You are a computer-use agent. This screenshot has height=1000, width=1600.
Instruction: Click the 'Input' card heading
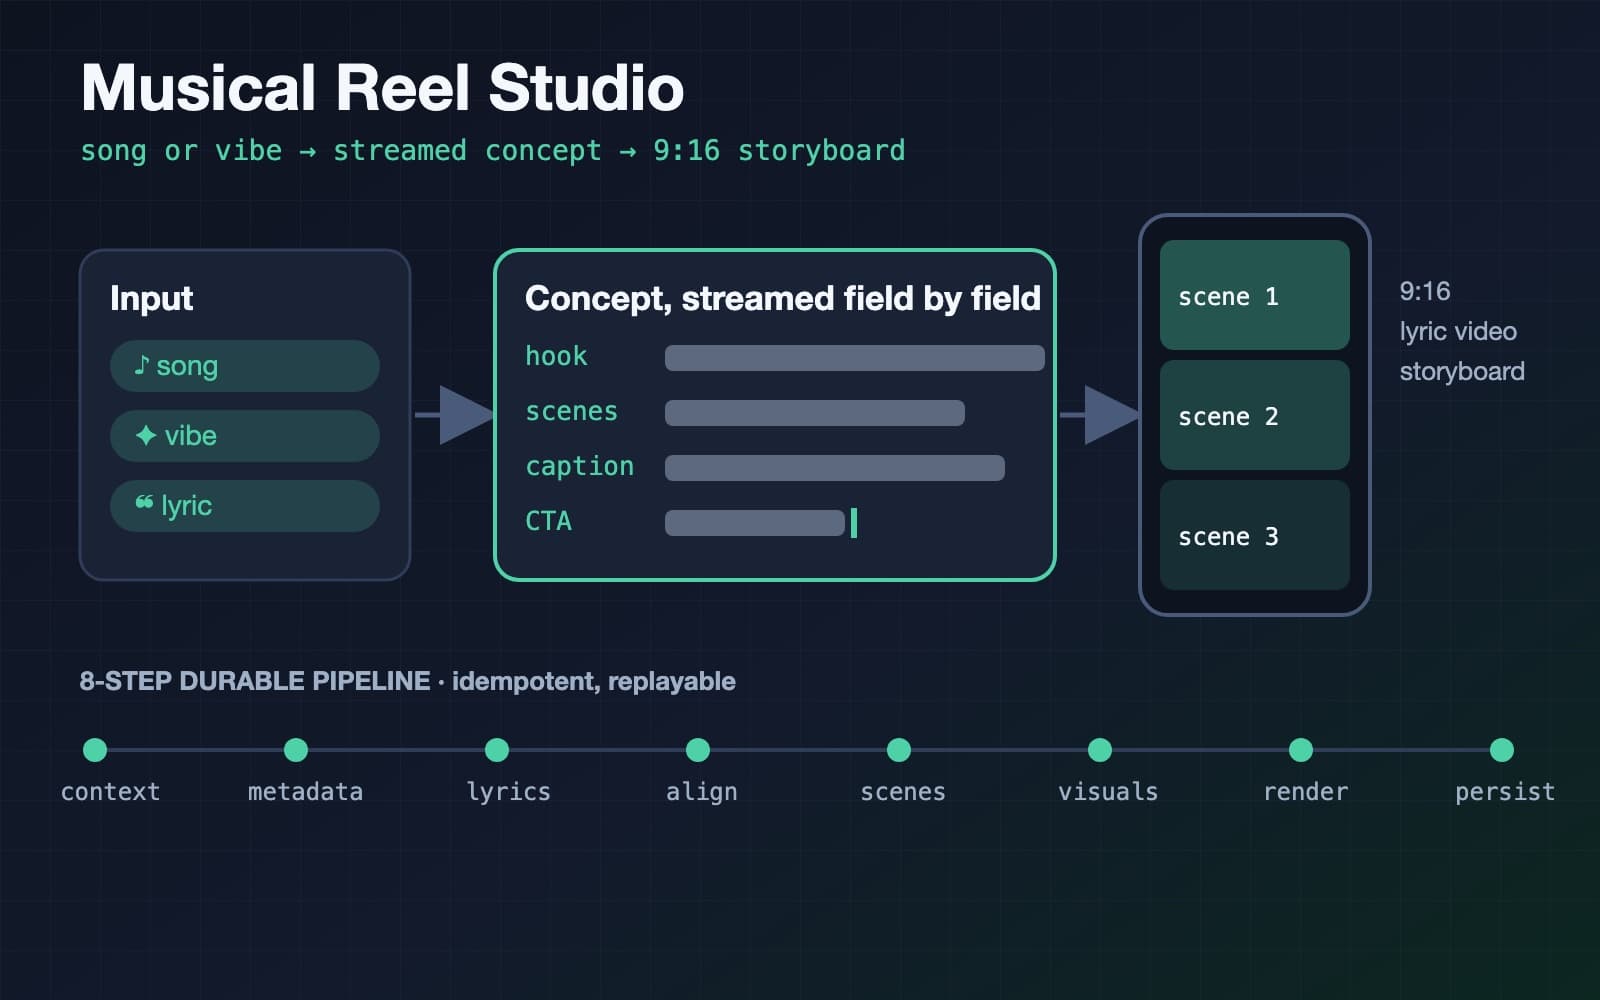tap(151, 298)
